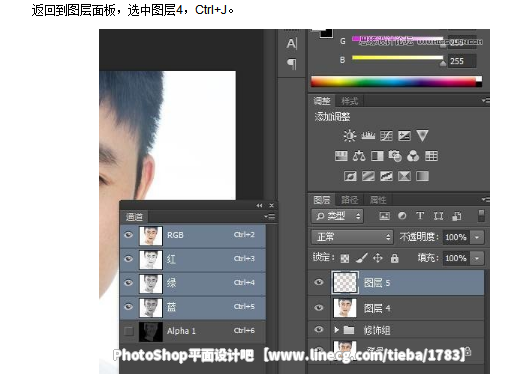Image resolution: width=521 pixels, height=374 pixels.
Task: Open the 填充 fill dropdown arrow
Action: pos(477,258)
